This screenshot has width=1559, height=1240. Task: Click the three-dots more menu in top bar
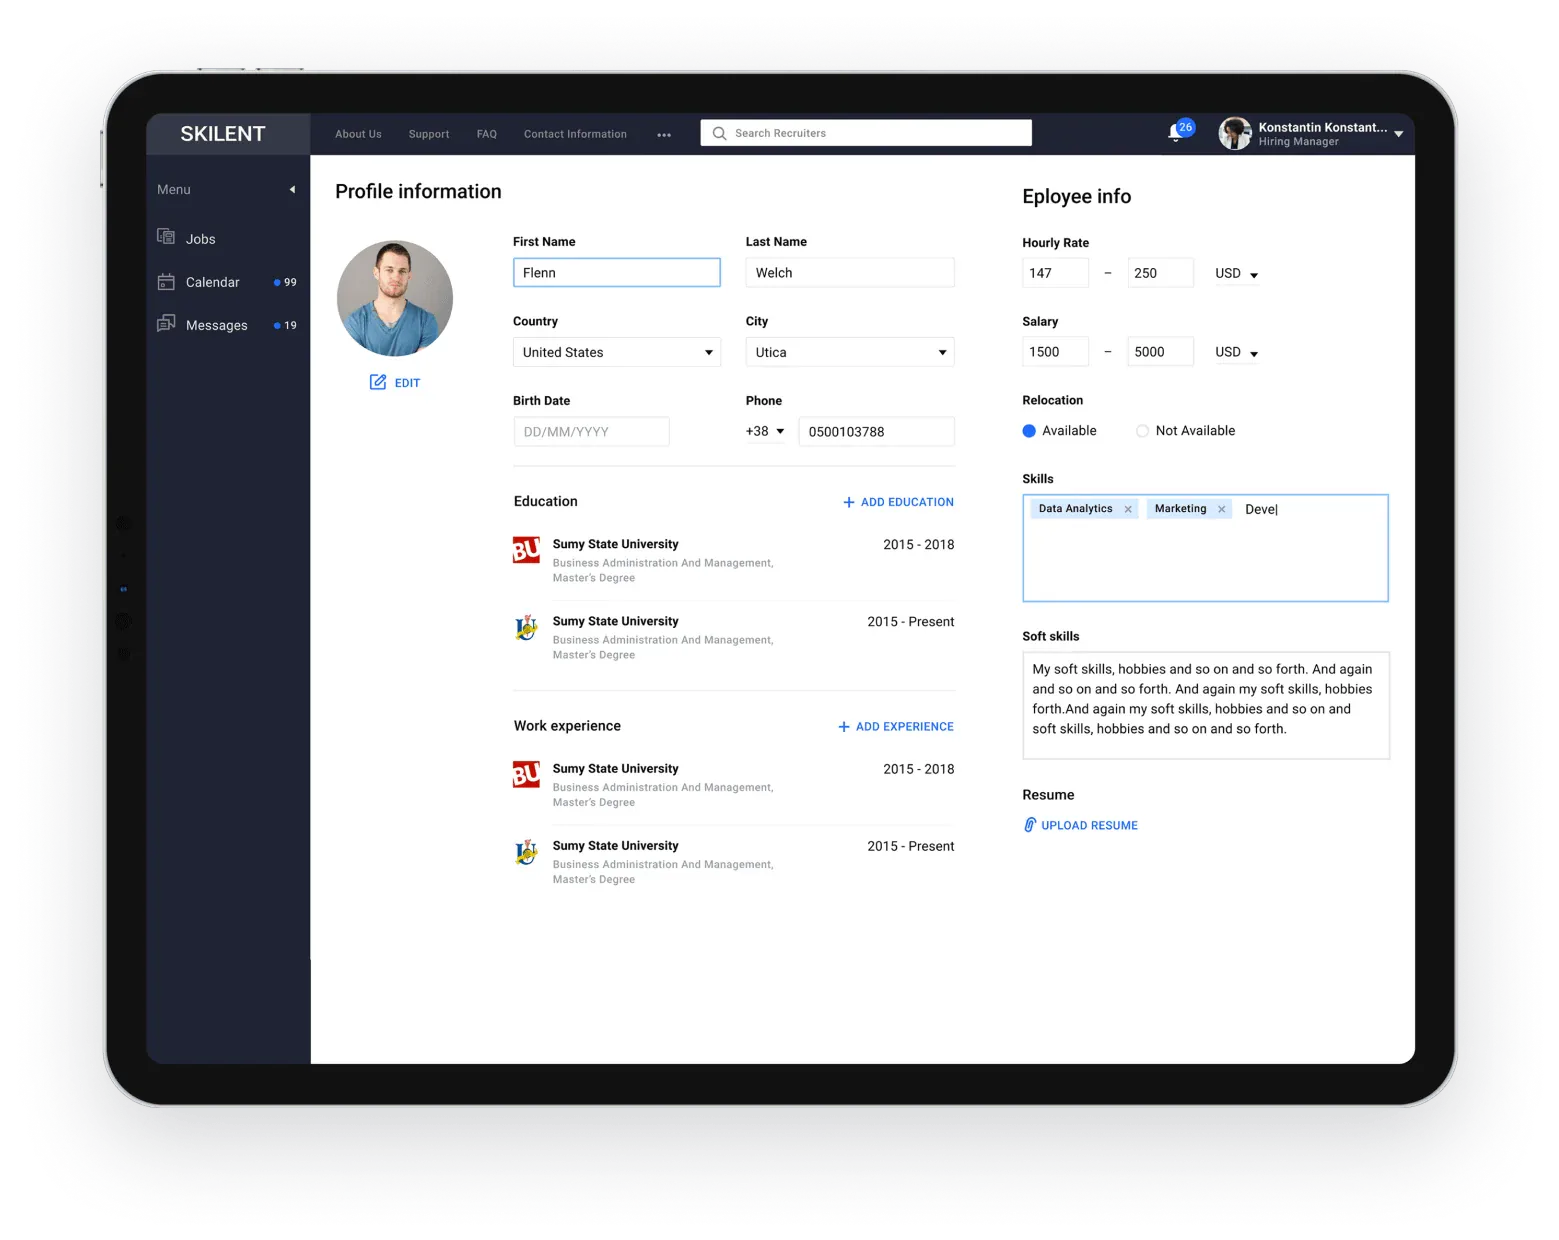(x=664, y=135)
